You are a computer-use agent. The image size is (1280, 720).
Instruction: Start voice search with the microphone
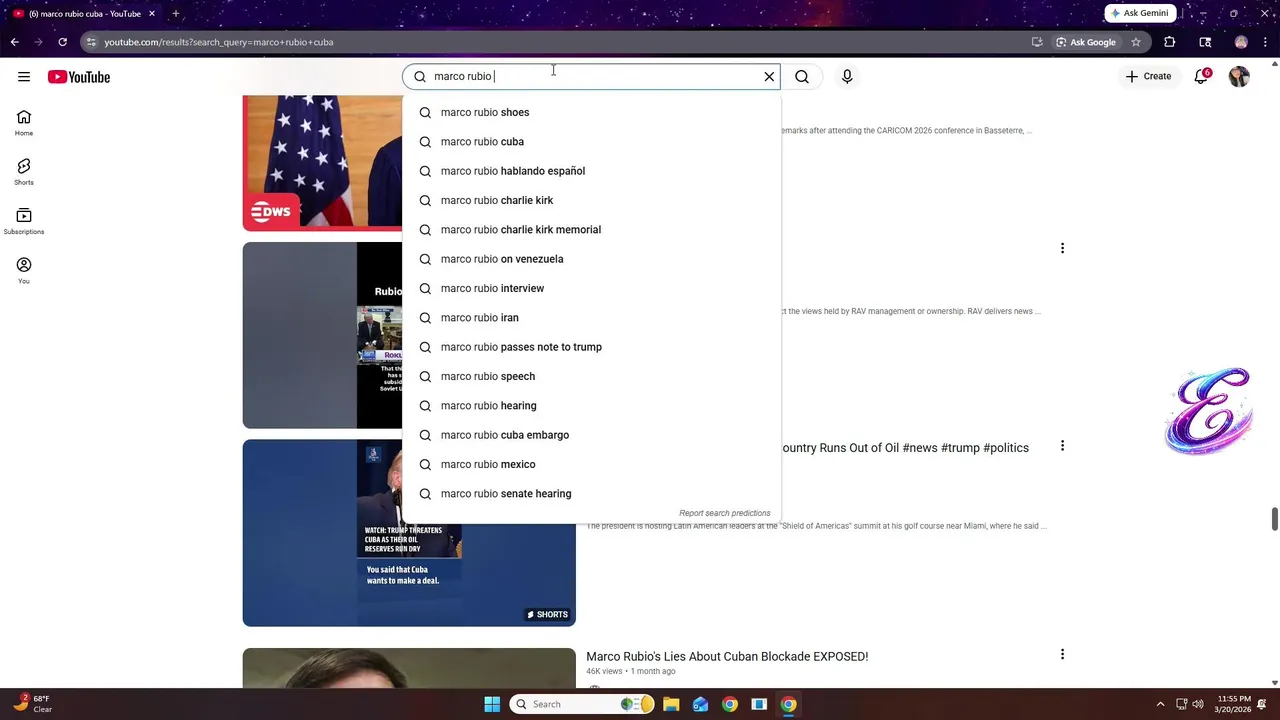pyautogui.click(x=847, y=77)
